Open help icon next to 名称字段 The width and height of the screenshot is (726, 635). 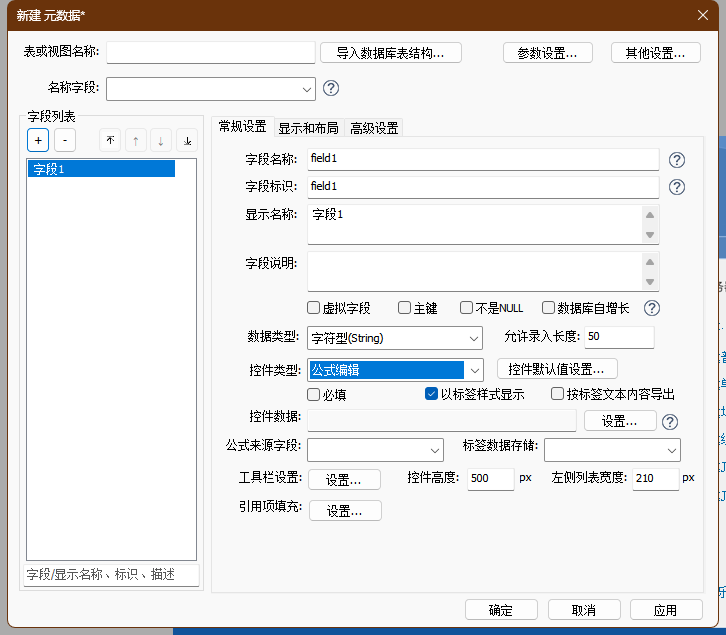(331, 88)
